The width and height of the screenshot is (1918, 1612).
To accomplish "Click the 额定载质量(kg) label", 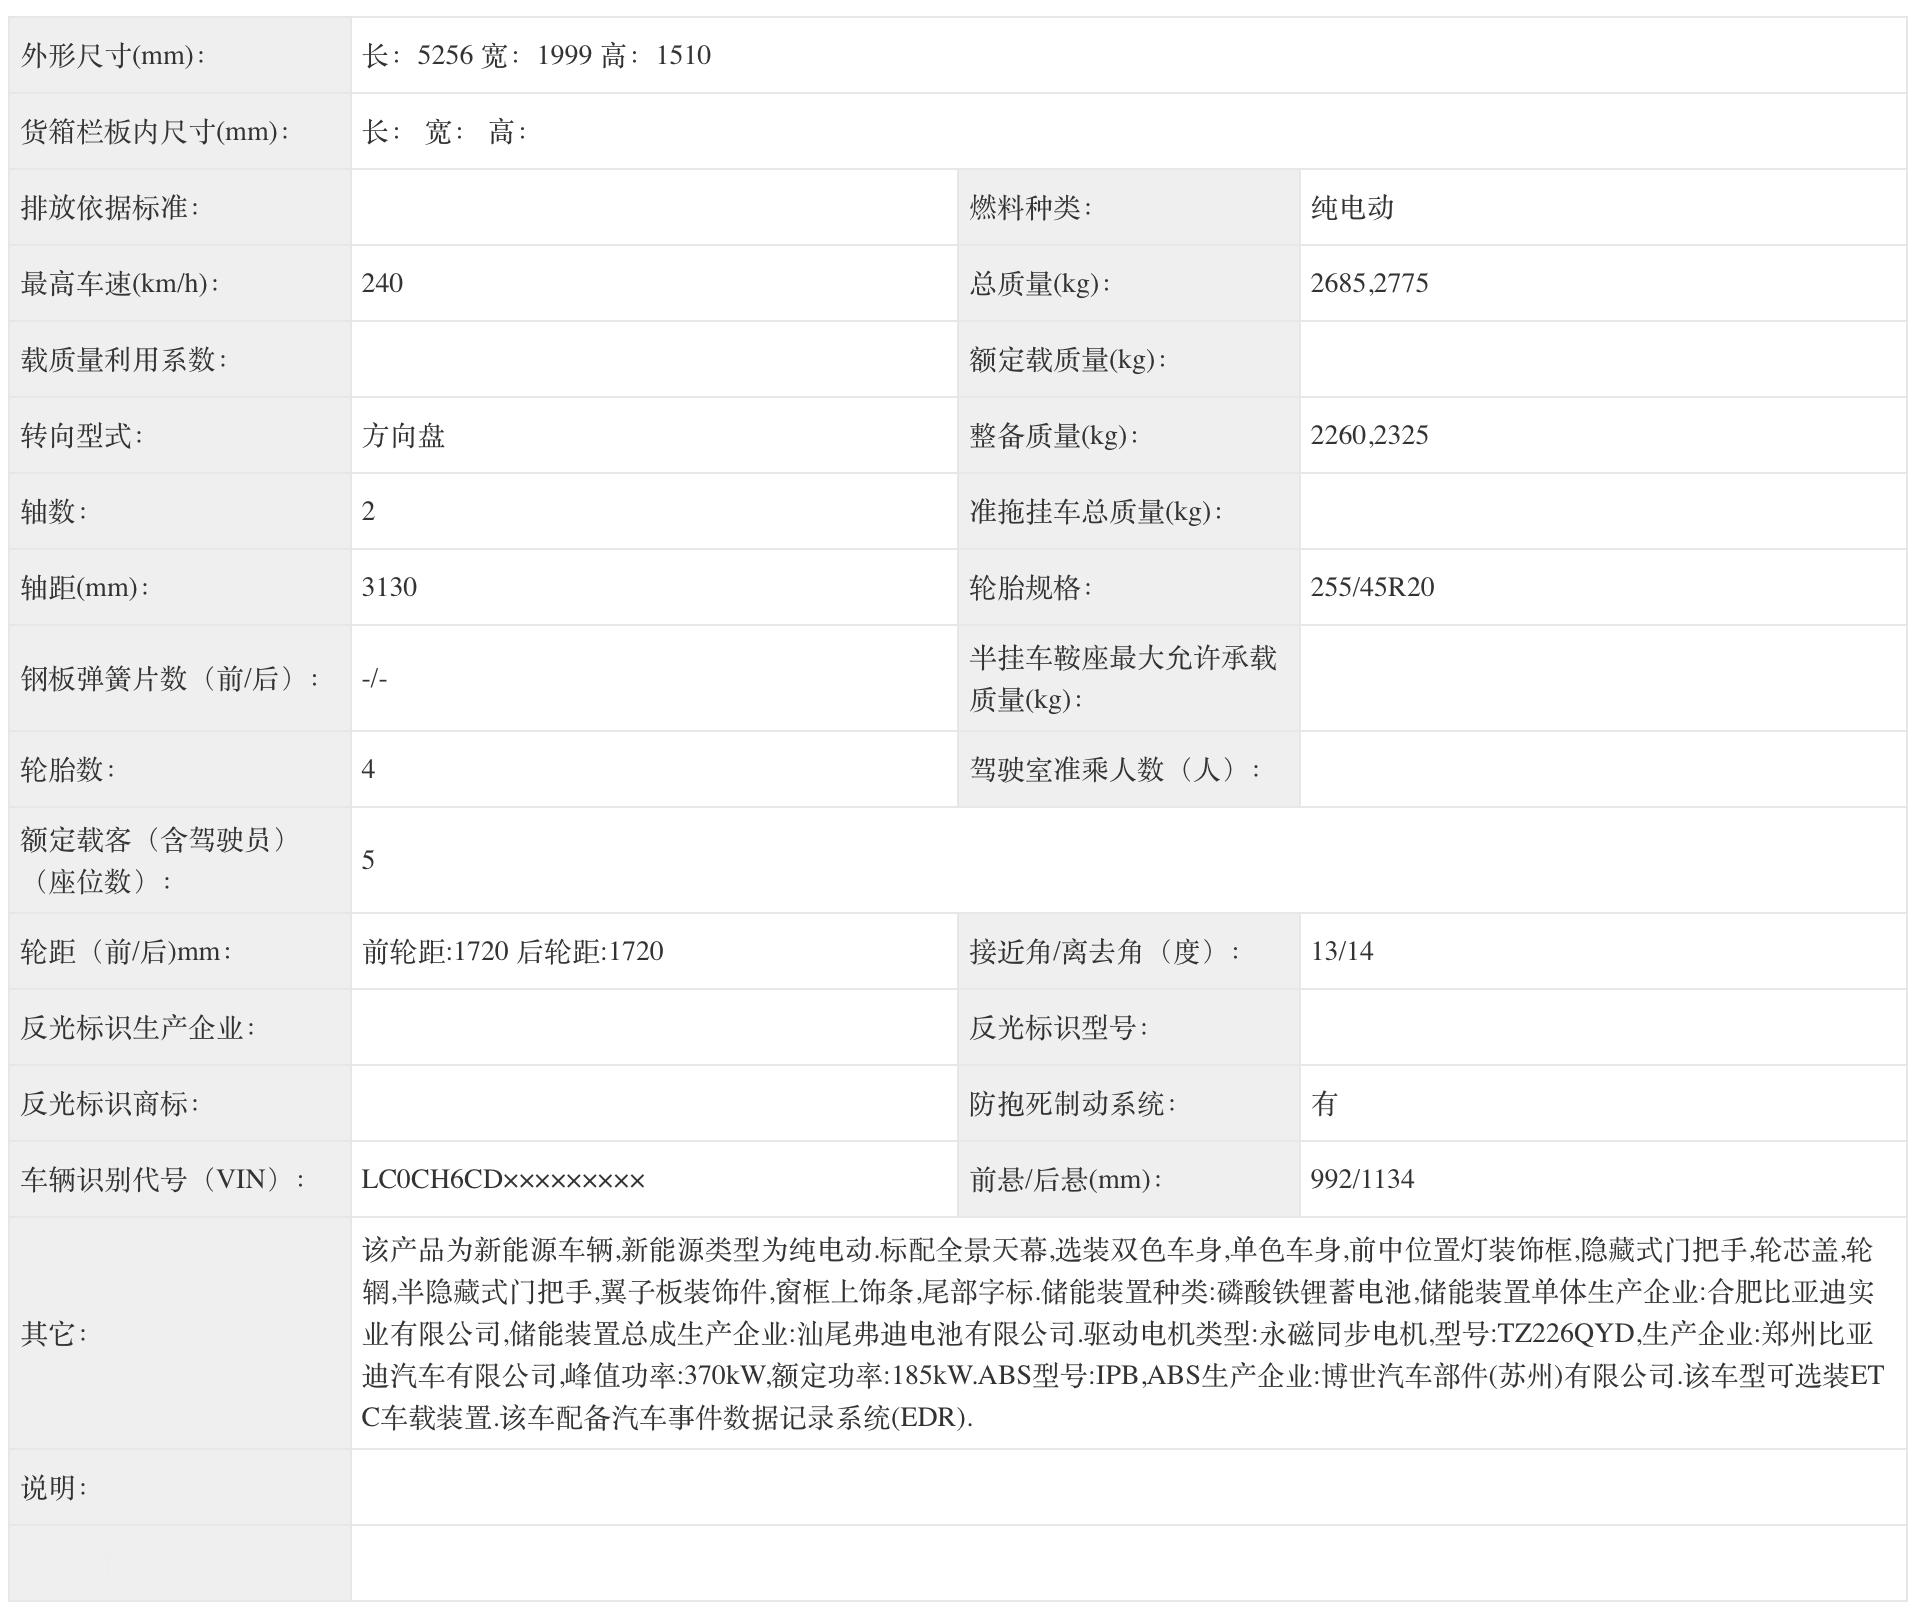I will [x=1067, y=359].
